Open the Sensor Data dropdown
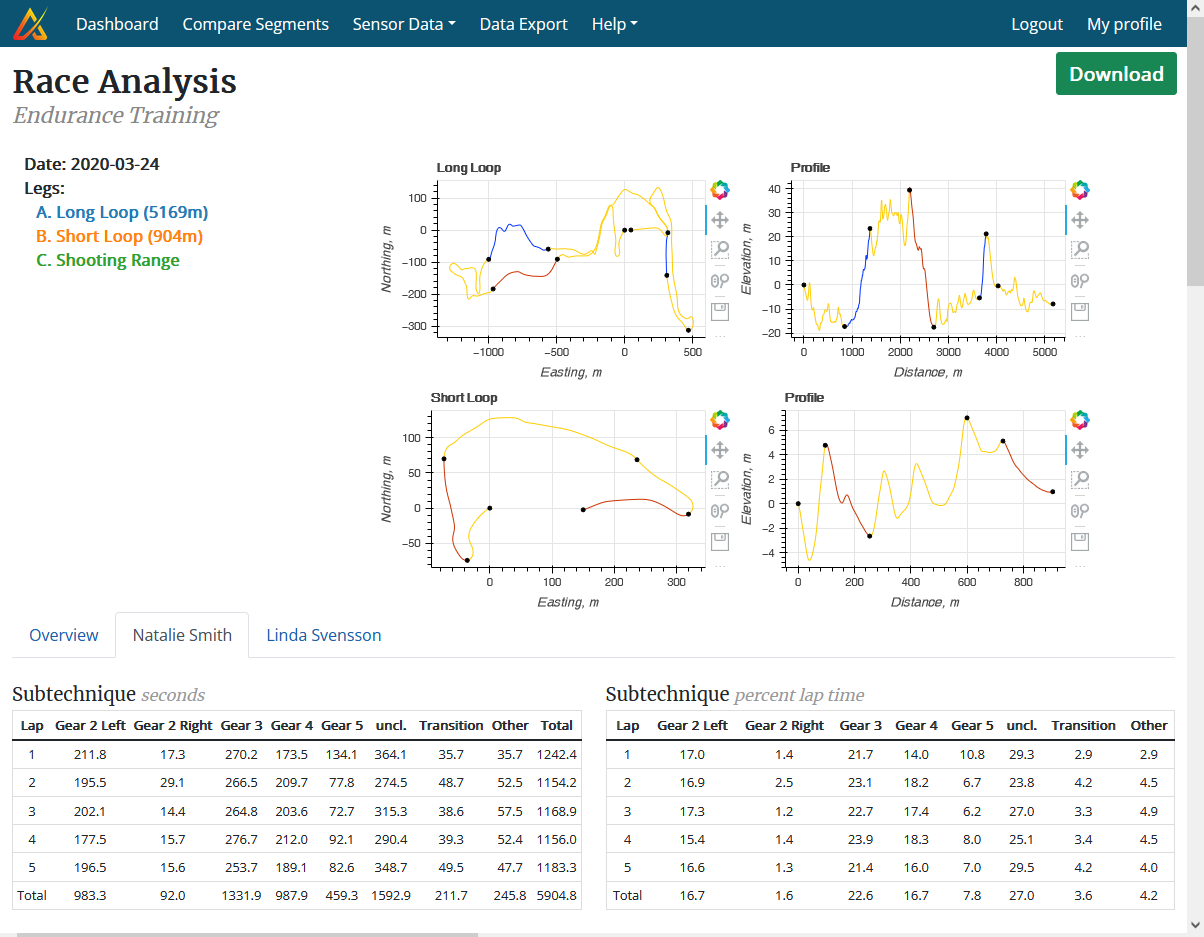The height and width of the screenshot is (937, 1204). [403, 23]
